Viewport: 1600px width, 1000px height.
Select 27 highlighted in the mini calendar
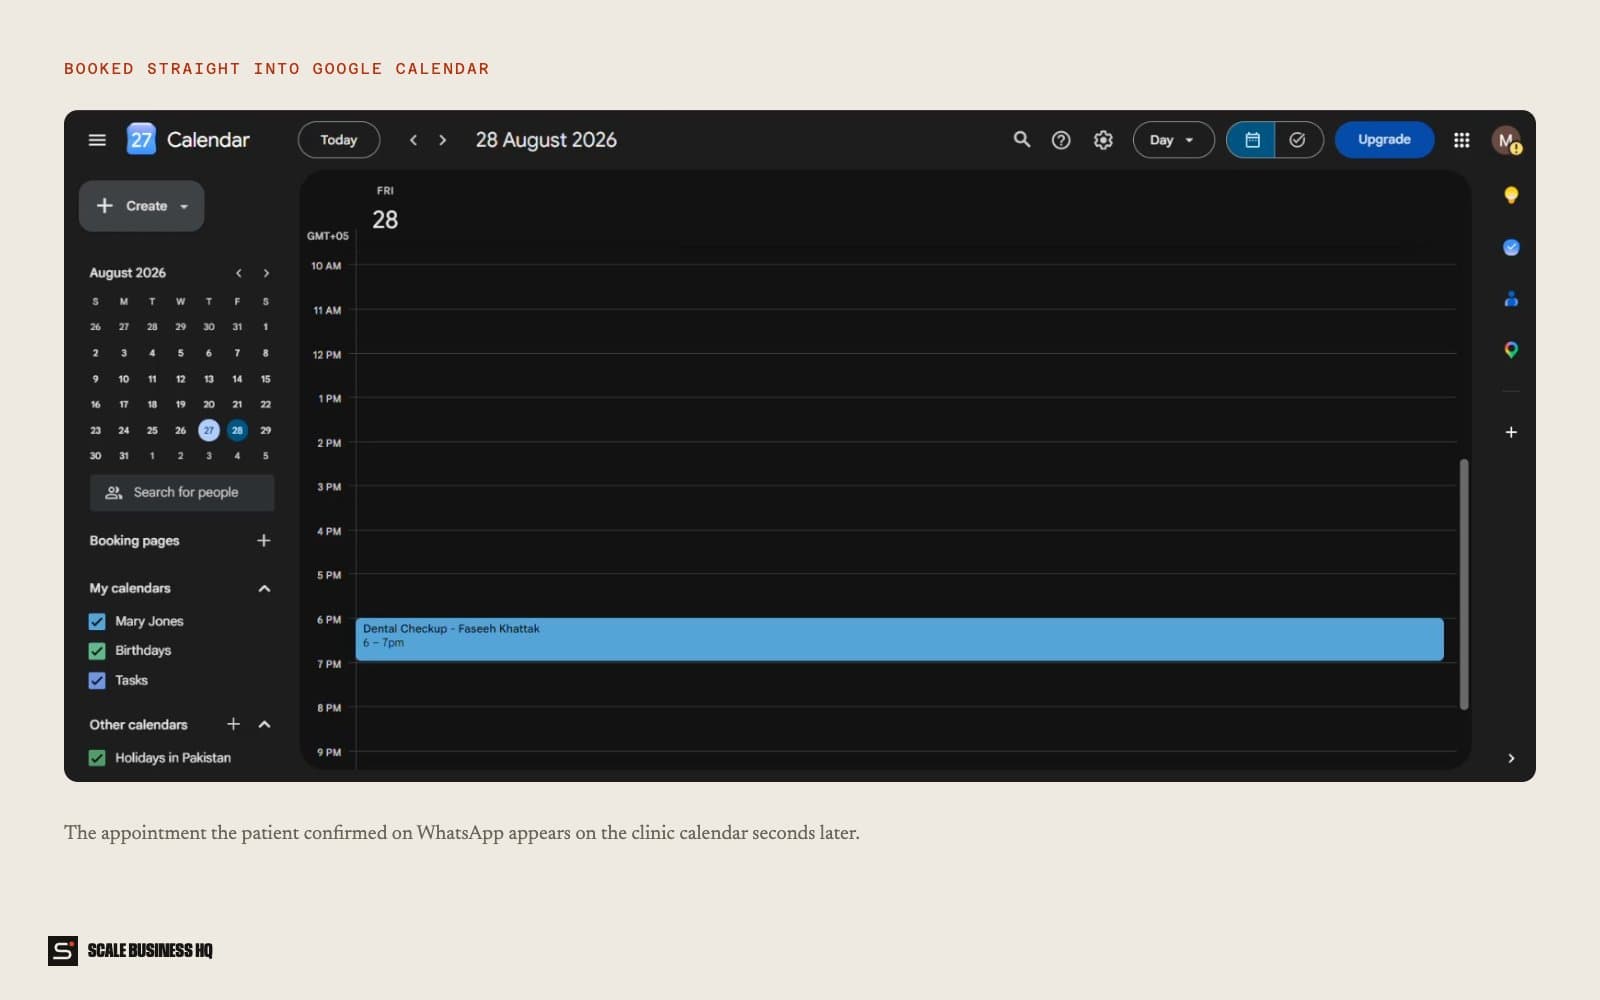click(x=208, y=430)
